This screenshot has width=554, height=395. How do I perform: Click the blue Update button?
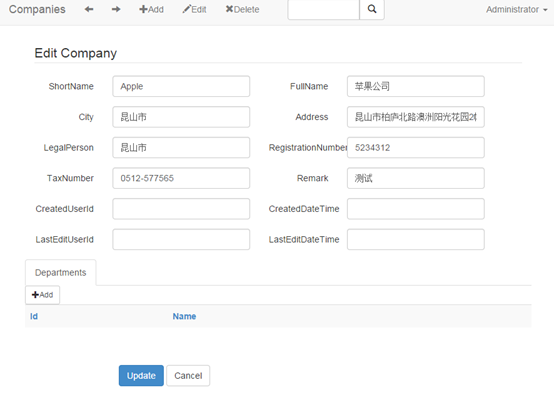[x=141, y=376]
